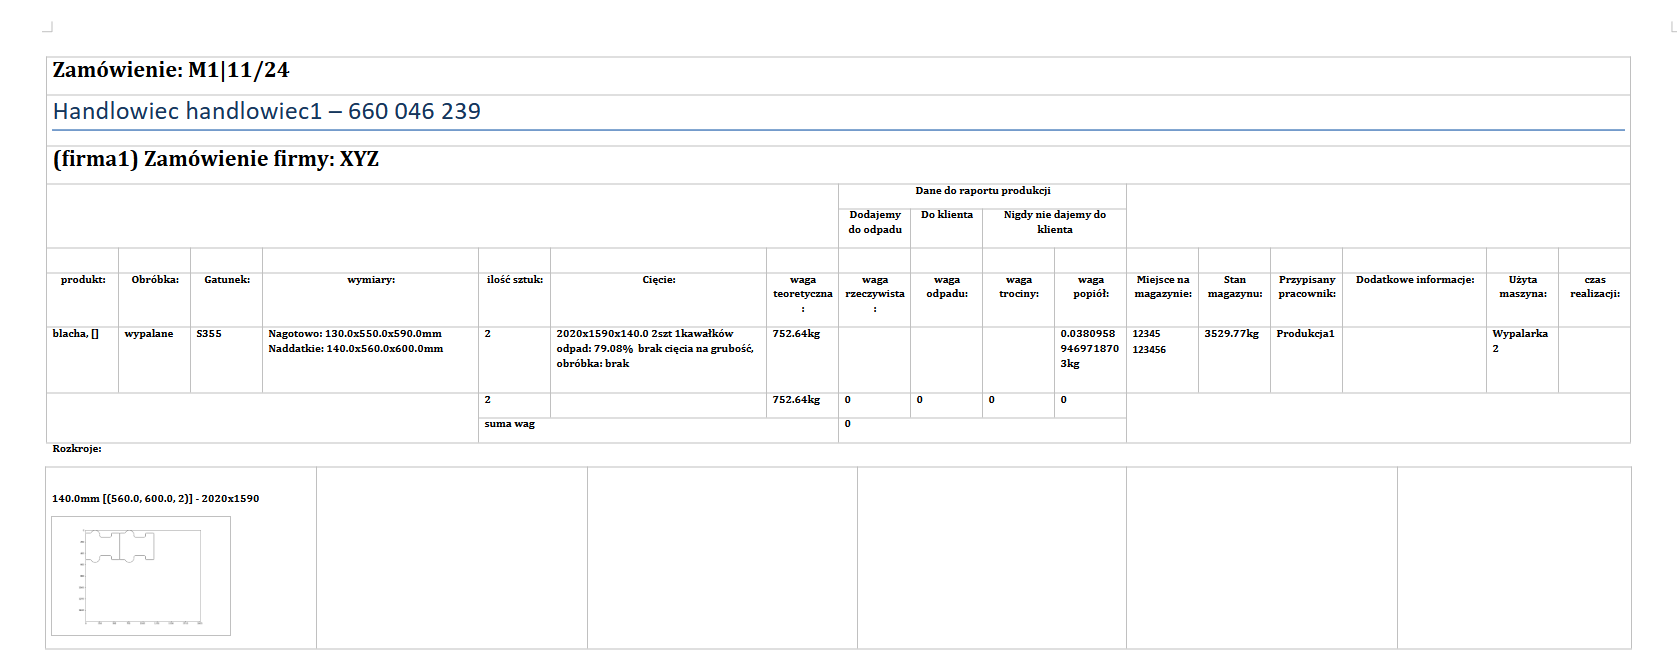Click the heading 'Zamówienie: M1|11/24'
1677x666 pixels.
(171, 70)
